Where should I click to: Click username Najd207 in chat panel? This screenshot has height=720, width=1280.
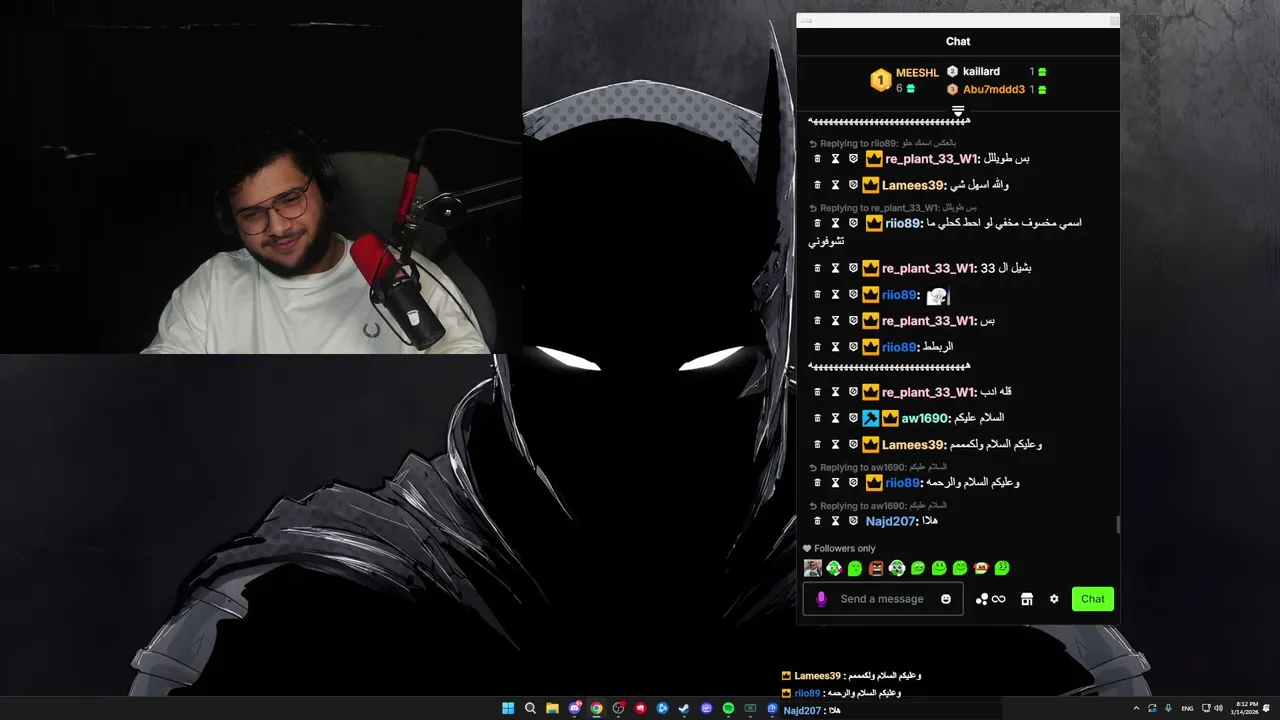point(891,521)
